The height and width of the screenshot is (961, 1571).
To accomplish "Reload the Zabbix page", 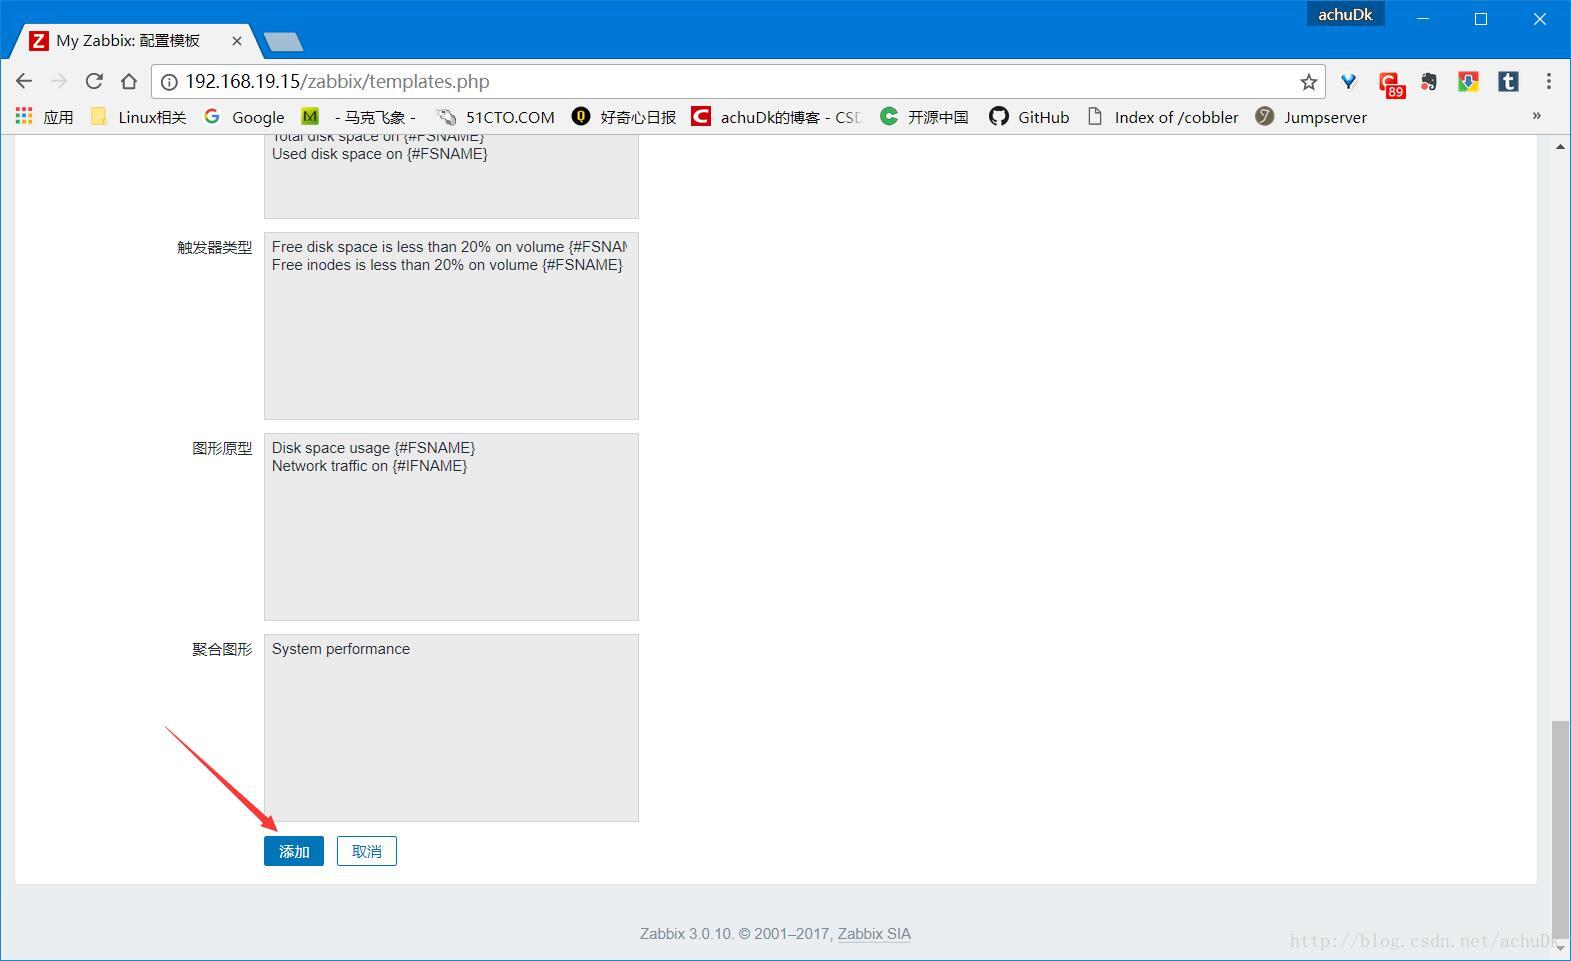I will pyautogui.click(x=94, y=81).
